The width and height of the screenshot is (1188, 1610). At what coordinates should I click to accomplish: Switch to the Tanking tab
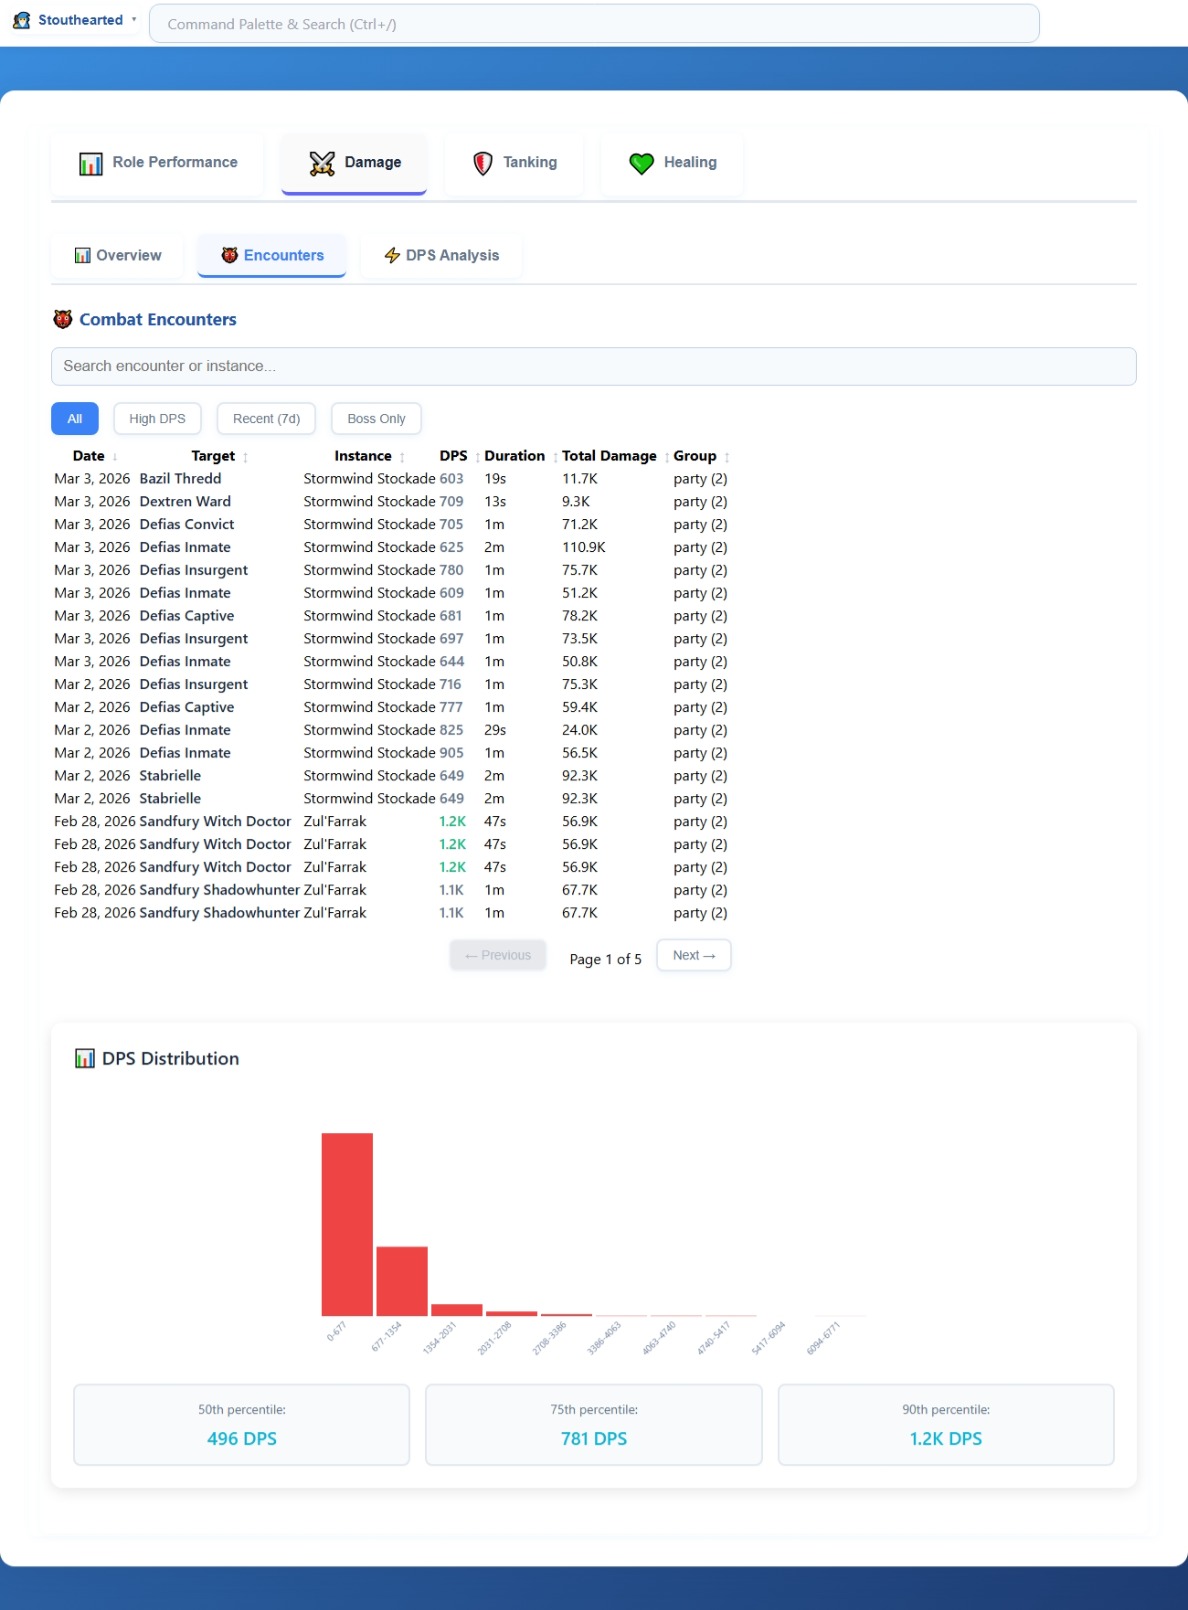pyautogui.click(x=516, y=163)
